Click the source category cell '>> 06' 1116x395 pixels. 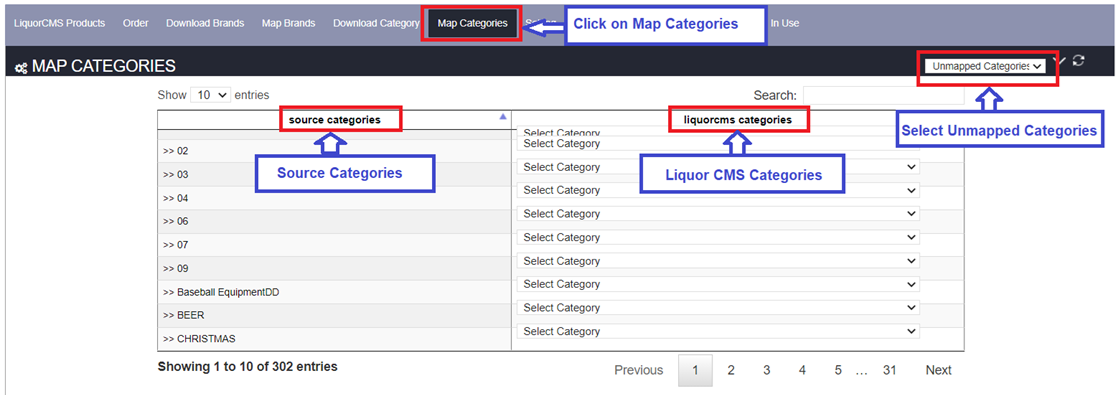tap(335, 221)
